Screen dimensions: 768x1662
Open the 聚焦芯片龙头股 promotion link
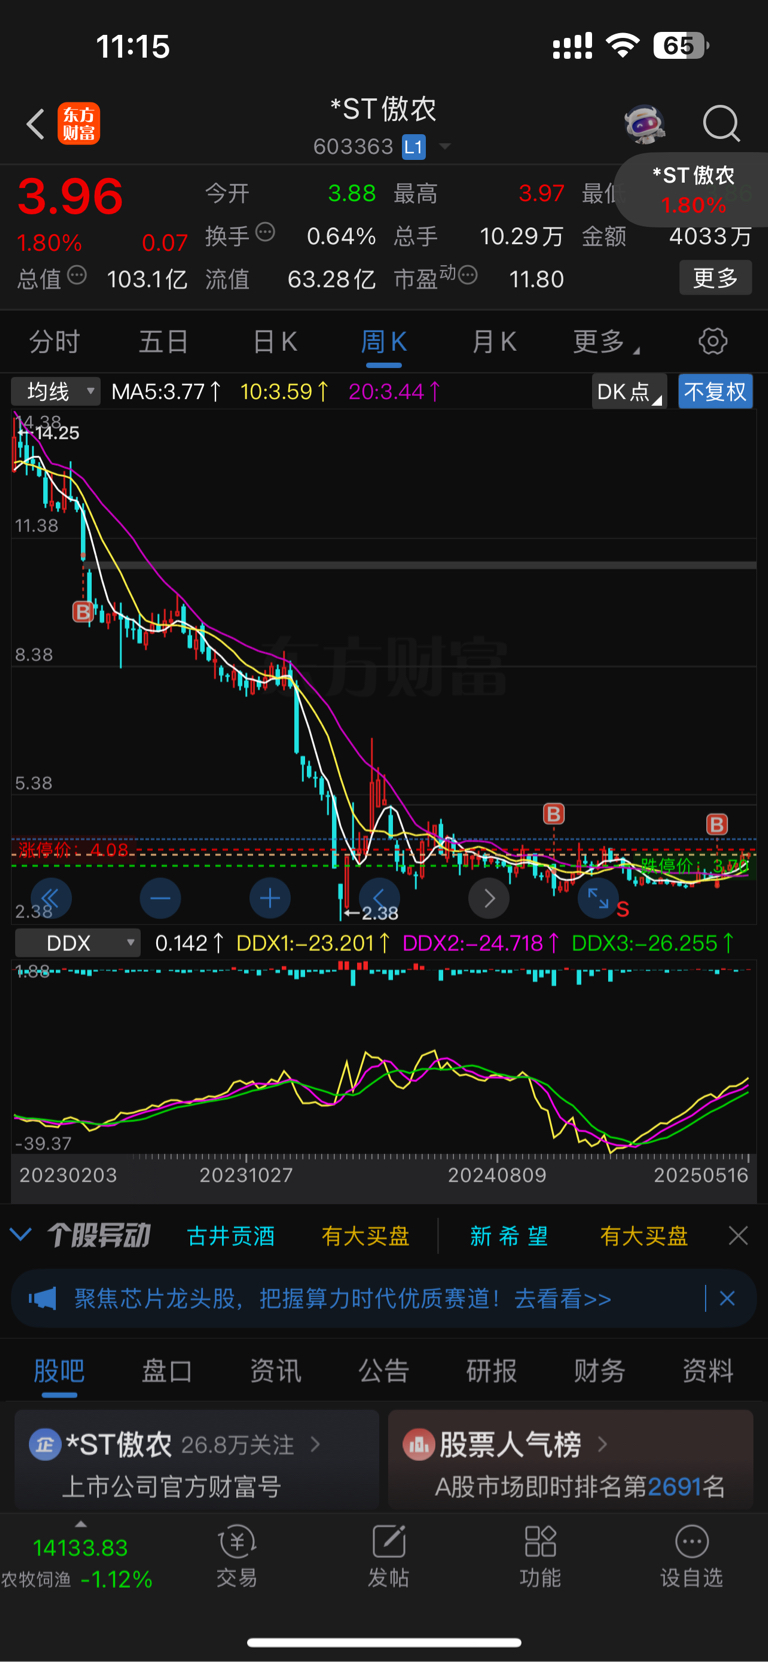tap(342, 1299)
